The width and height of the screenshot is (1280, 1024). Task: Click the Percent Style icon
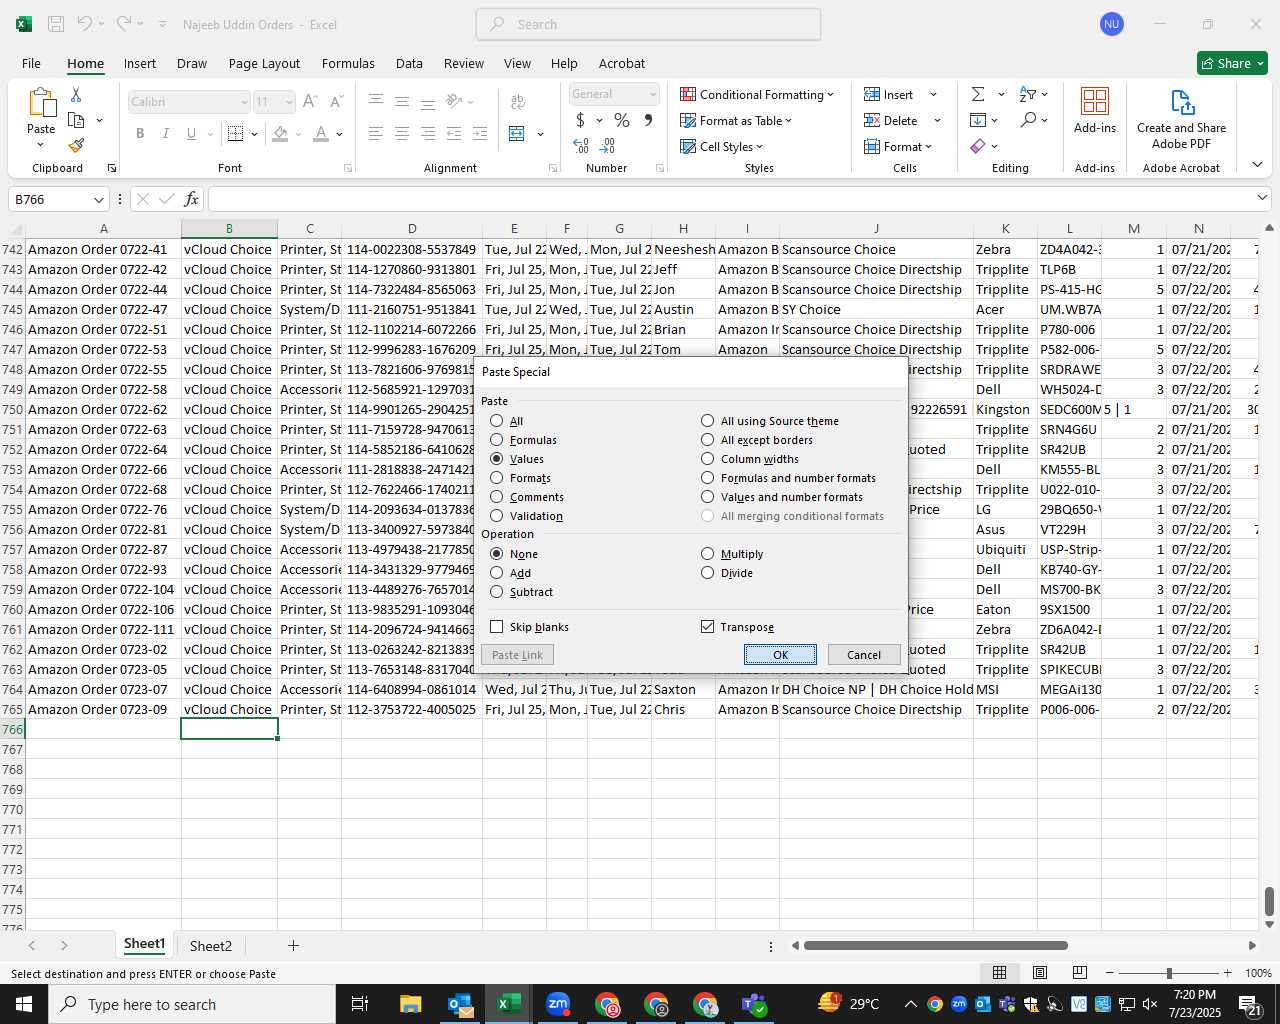coord(622,120)
